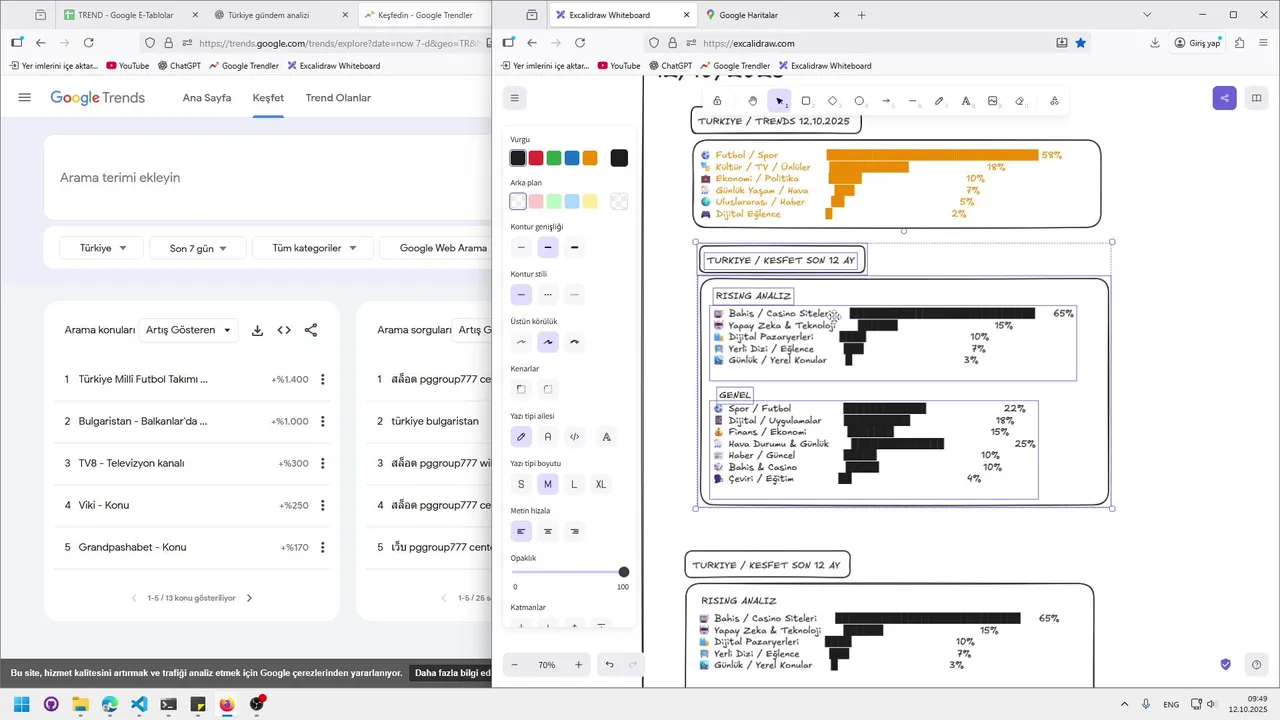Screen dimensions: 1280x720
Task: Select the Diamond shape tool
Action: coord(833,101)
